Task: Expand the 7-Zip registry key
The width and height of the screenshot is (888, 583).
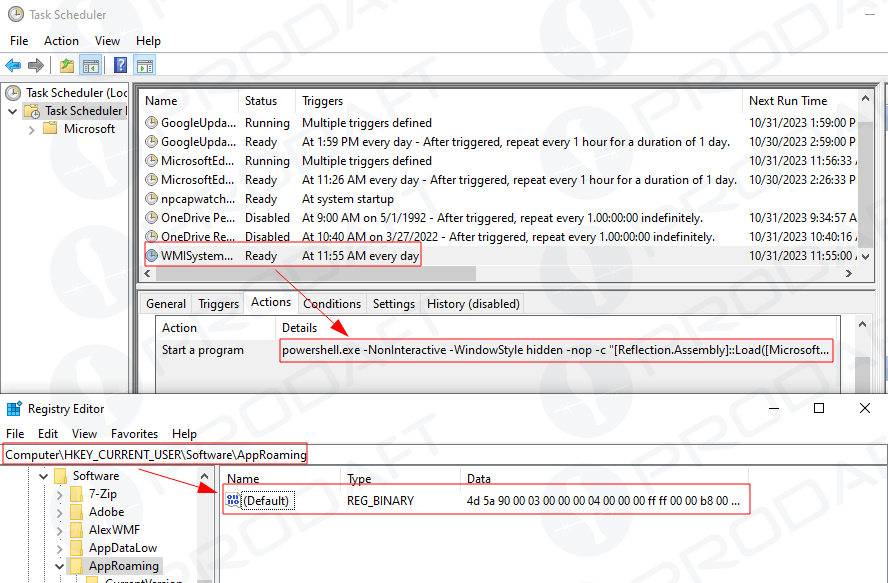Action: click(59, 495)
